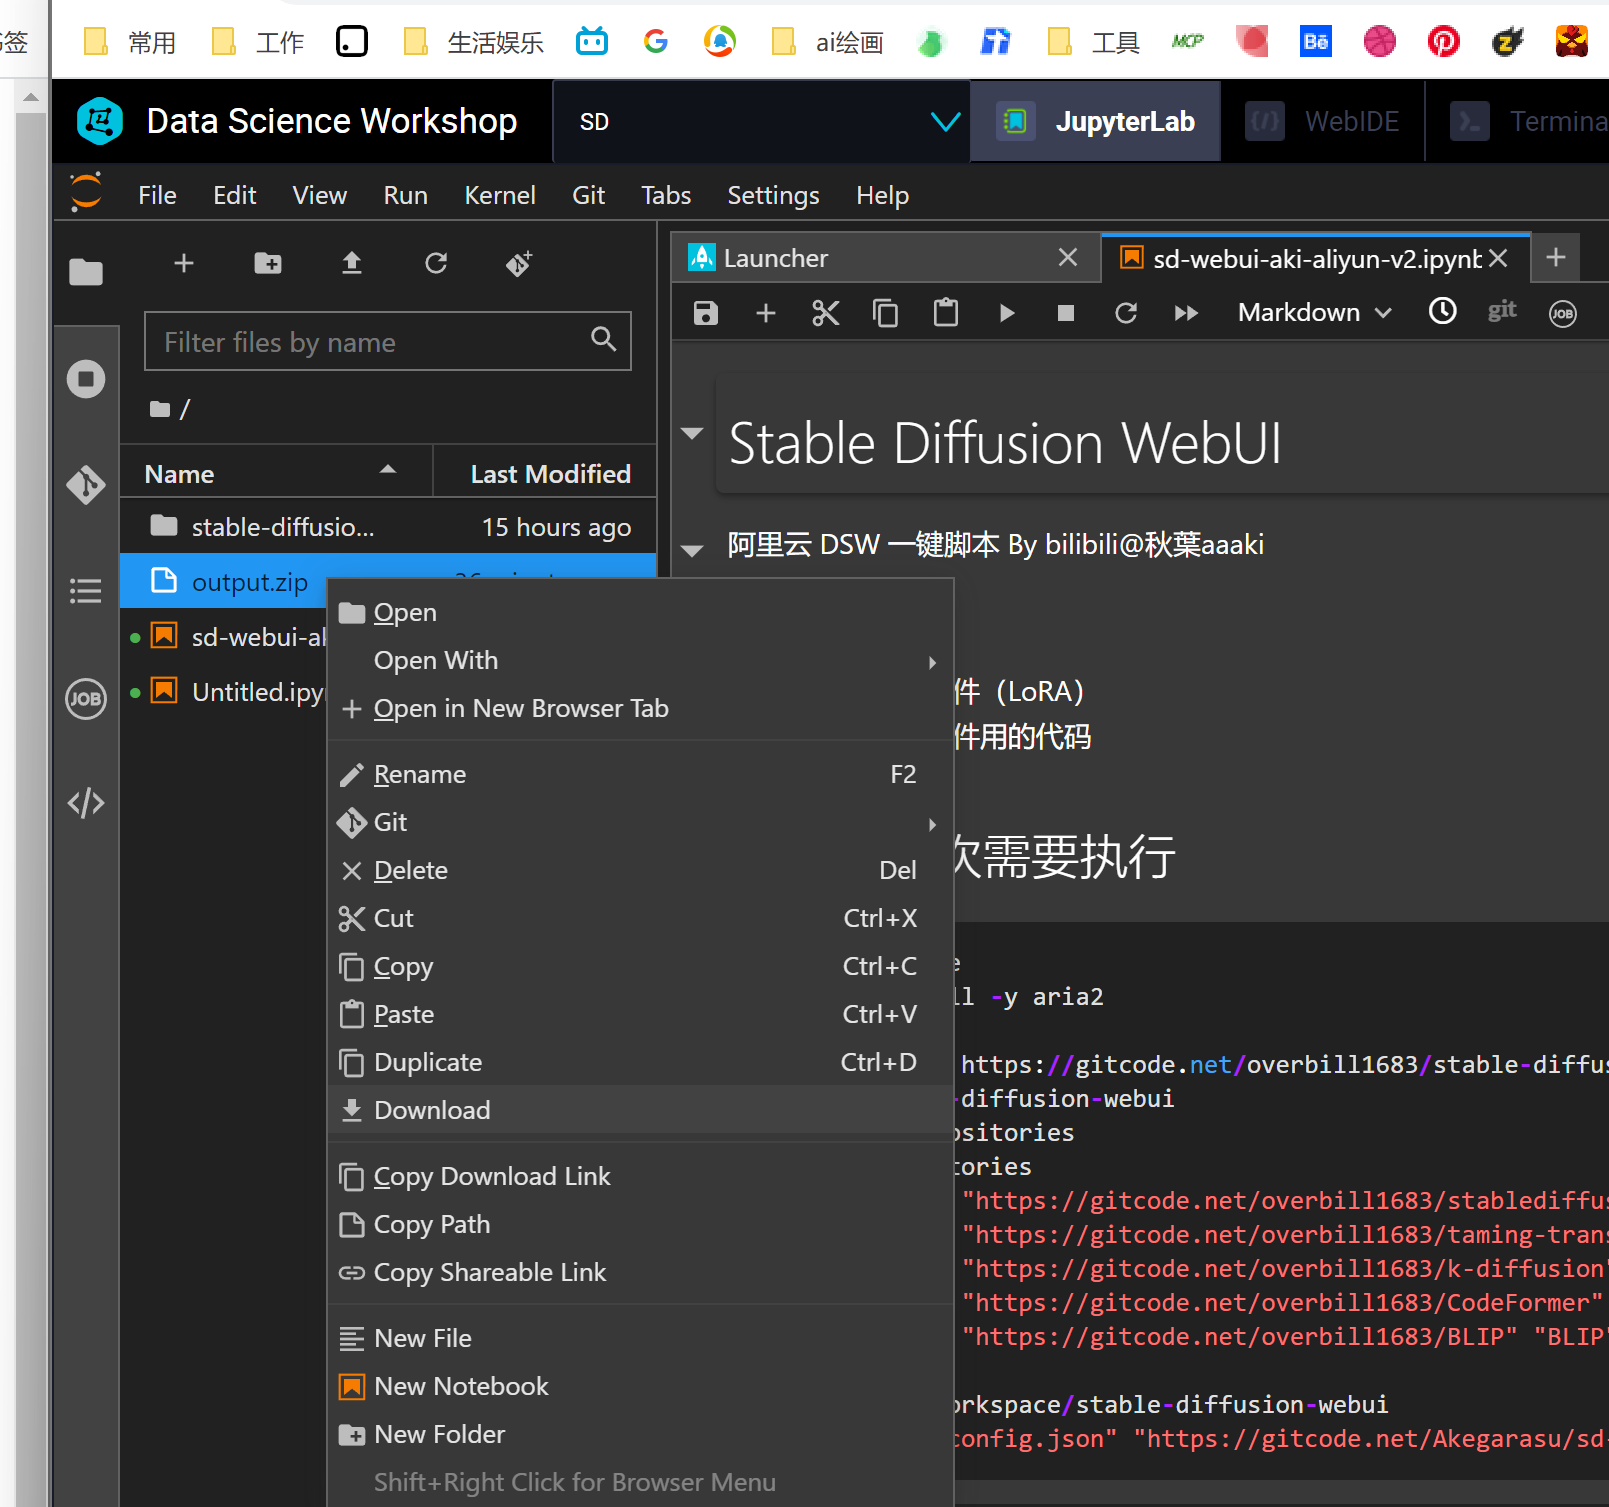Open the Git sidebar panel icon
The image size is (1609, 1507).
[x=86, y=485]
